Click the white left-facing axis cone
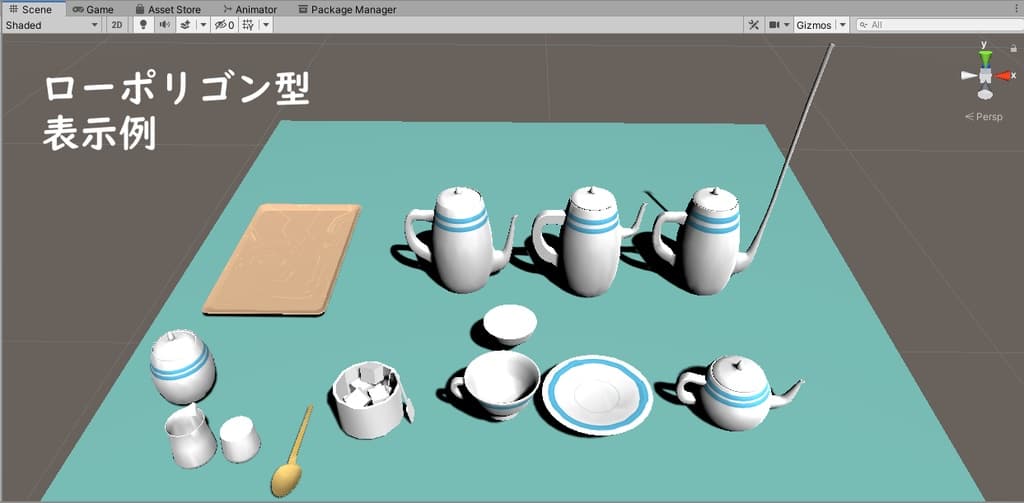This screenshot has height=503, width=1024. click(968, 76)
